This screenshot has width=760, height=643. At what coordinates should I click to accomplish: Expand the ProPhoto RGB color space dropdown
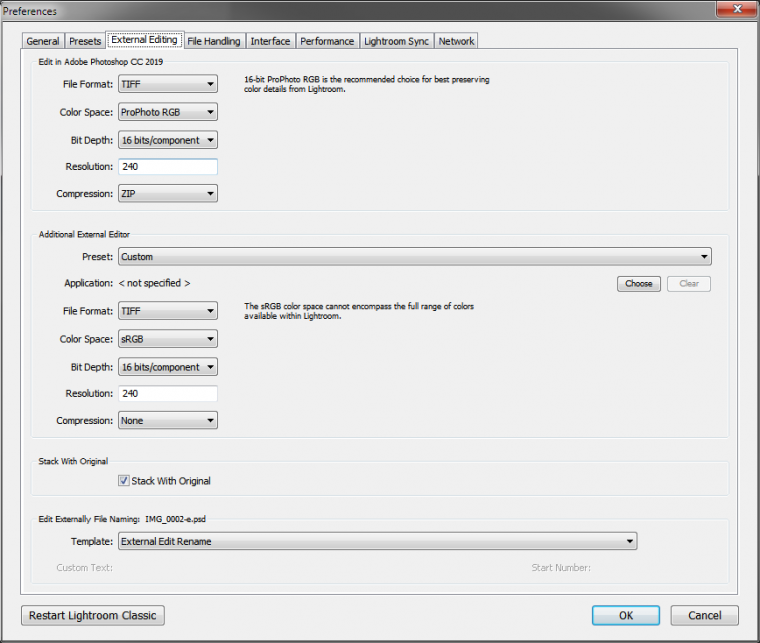tap(168, 113)
